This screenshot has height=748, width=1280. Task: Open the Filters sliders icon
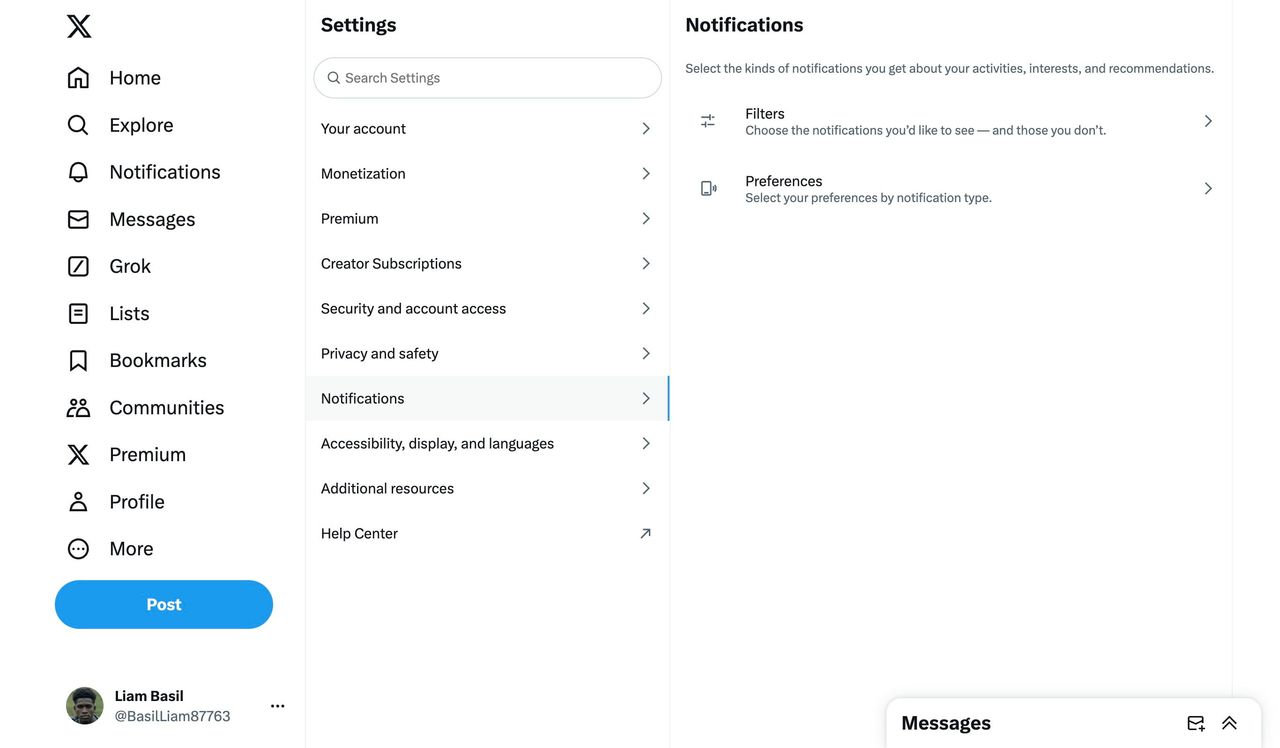click(x=708, y=121)
